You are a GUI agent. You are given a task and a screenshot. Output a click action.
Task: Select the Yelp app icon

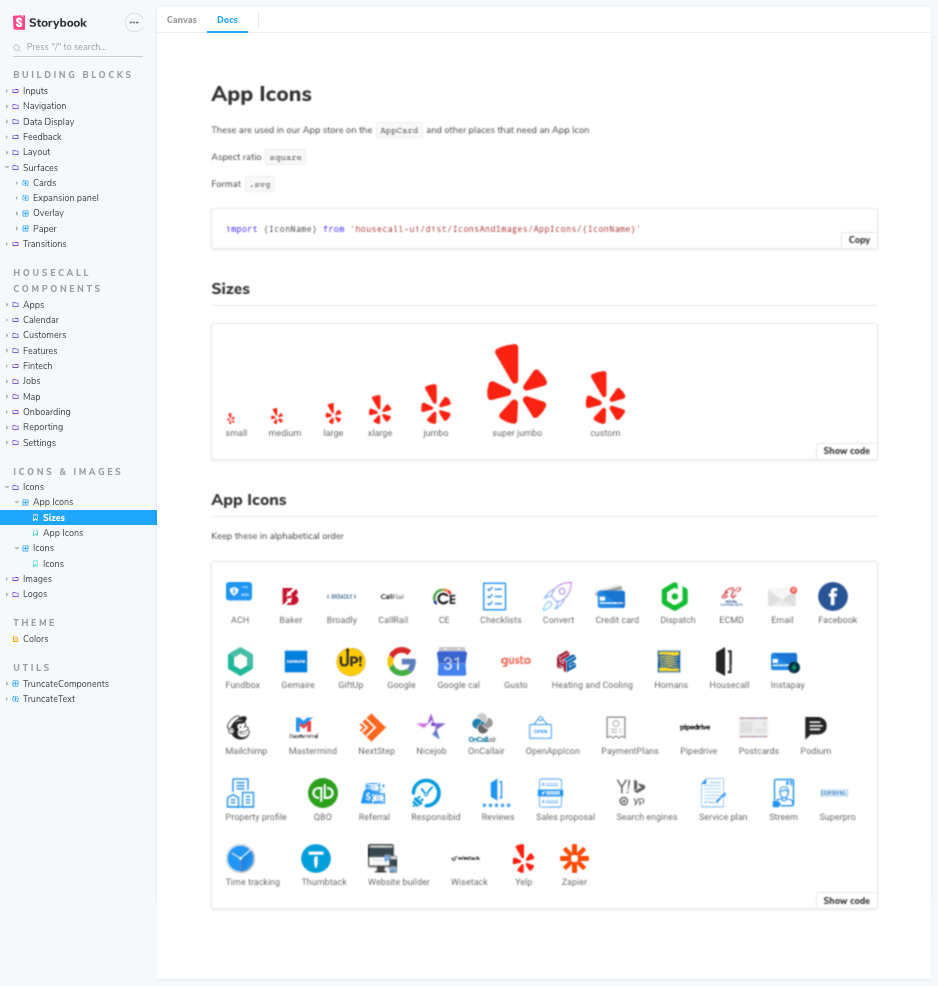(x=523, y=858)
